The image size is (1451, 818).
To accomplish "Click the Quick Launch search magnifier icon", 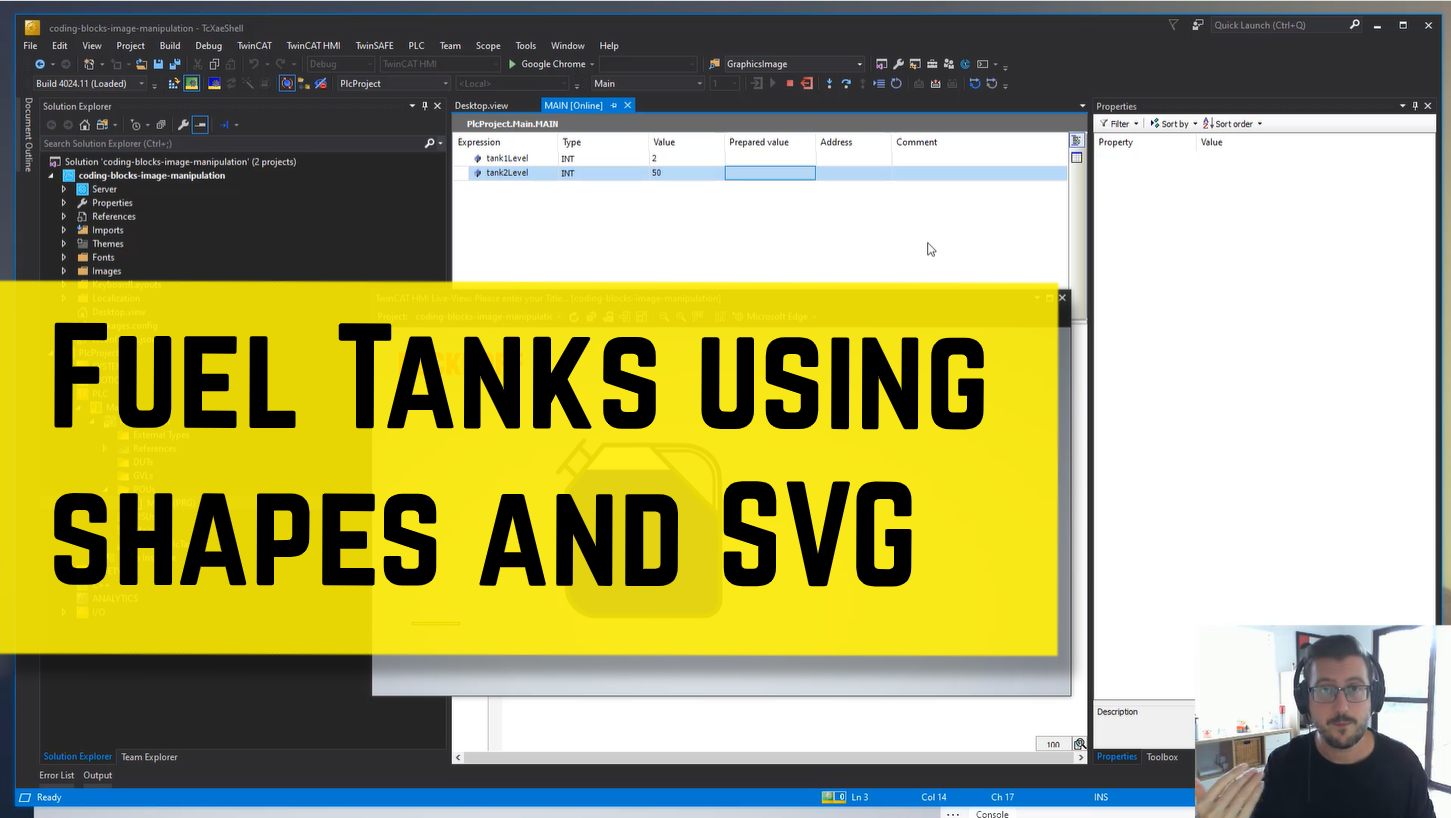I will click(x=1355, y=25).
